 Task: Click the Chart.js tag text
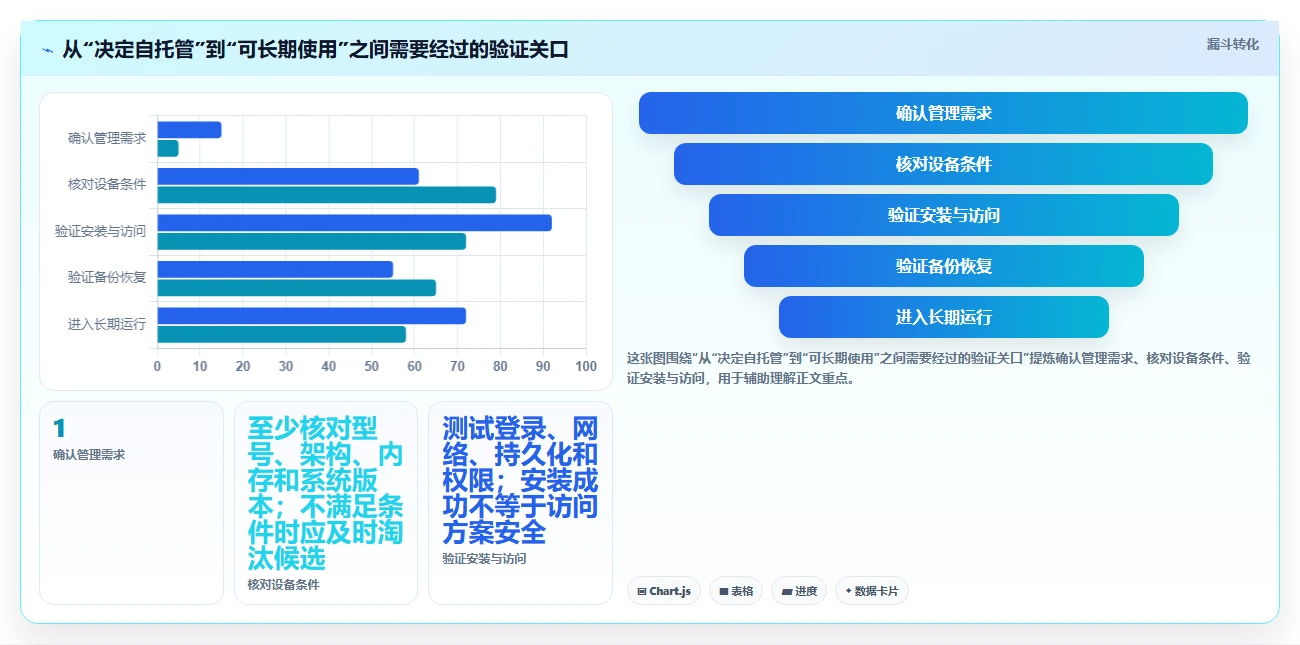(x=669, y=591)
